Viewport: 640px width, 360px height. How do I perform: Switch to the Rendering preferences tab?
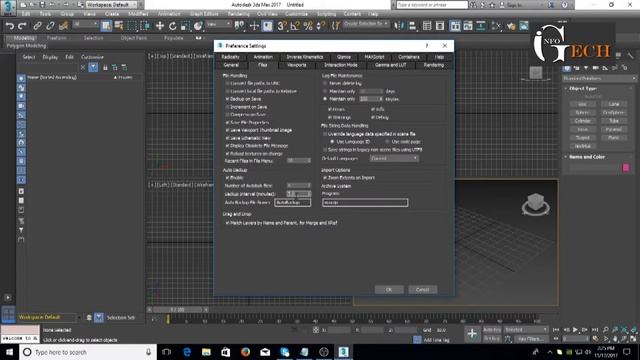click(433, 65)
